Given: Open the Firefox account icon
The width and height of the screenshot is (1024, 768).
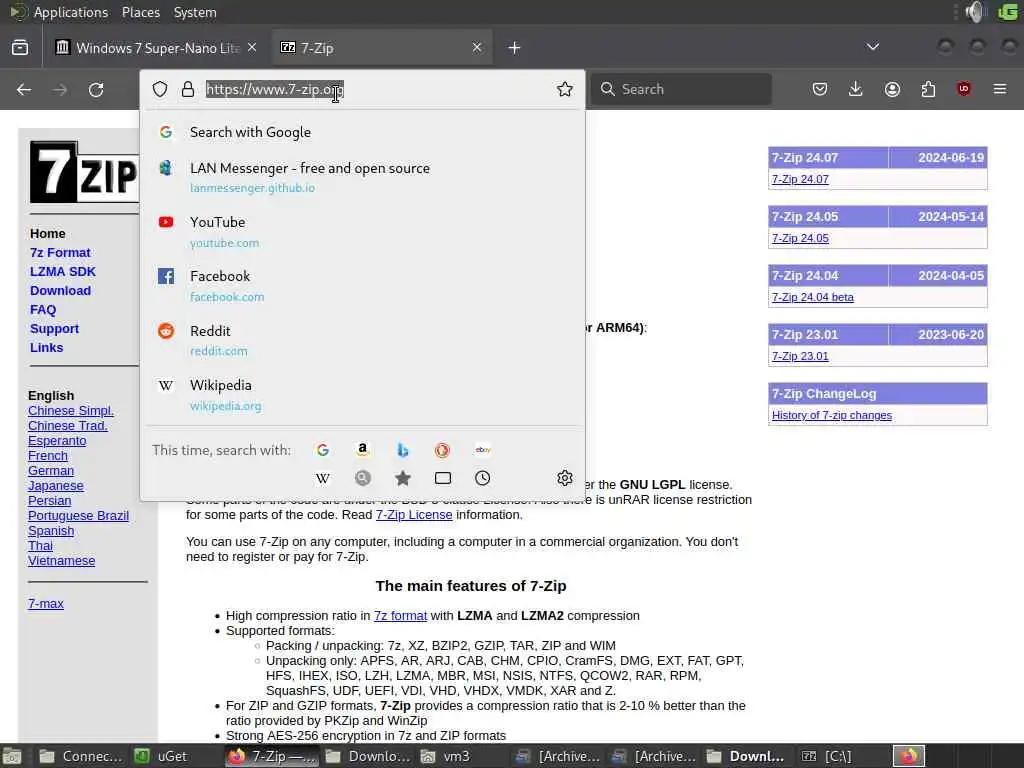Looking at the screenshot, I should pyautogui.click(x=892, y=89).
